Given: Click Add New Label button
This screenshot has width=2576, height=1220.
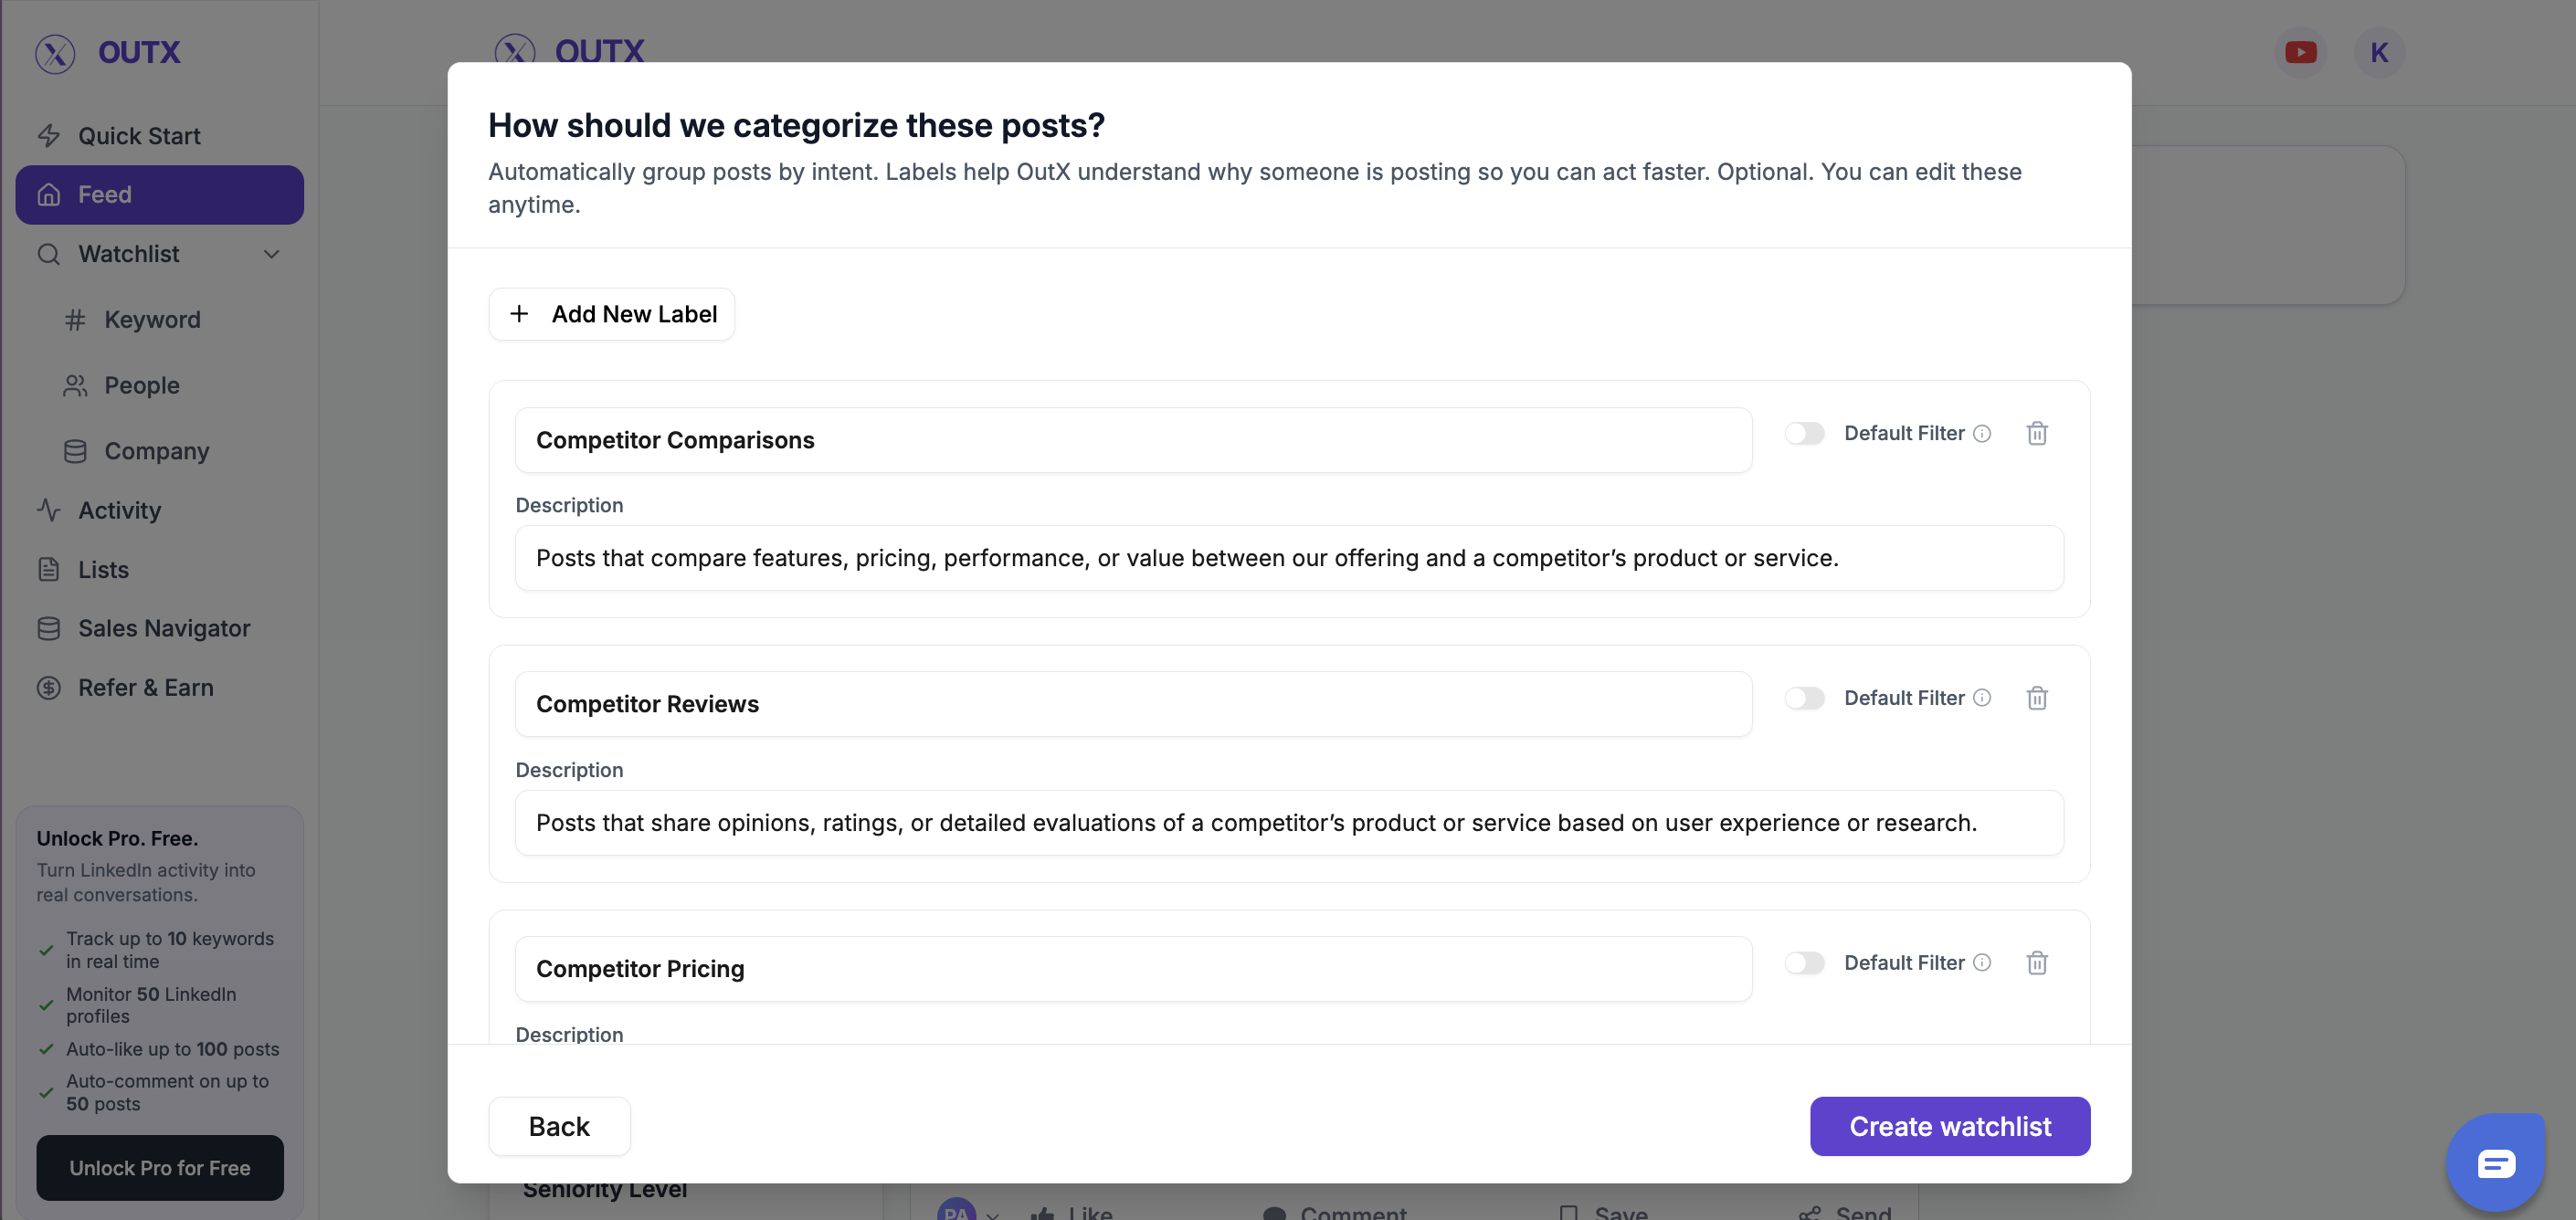Looking at the screenshot, I should click(612, 314).
